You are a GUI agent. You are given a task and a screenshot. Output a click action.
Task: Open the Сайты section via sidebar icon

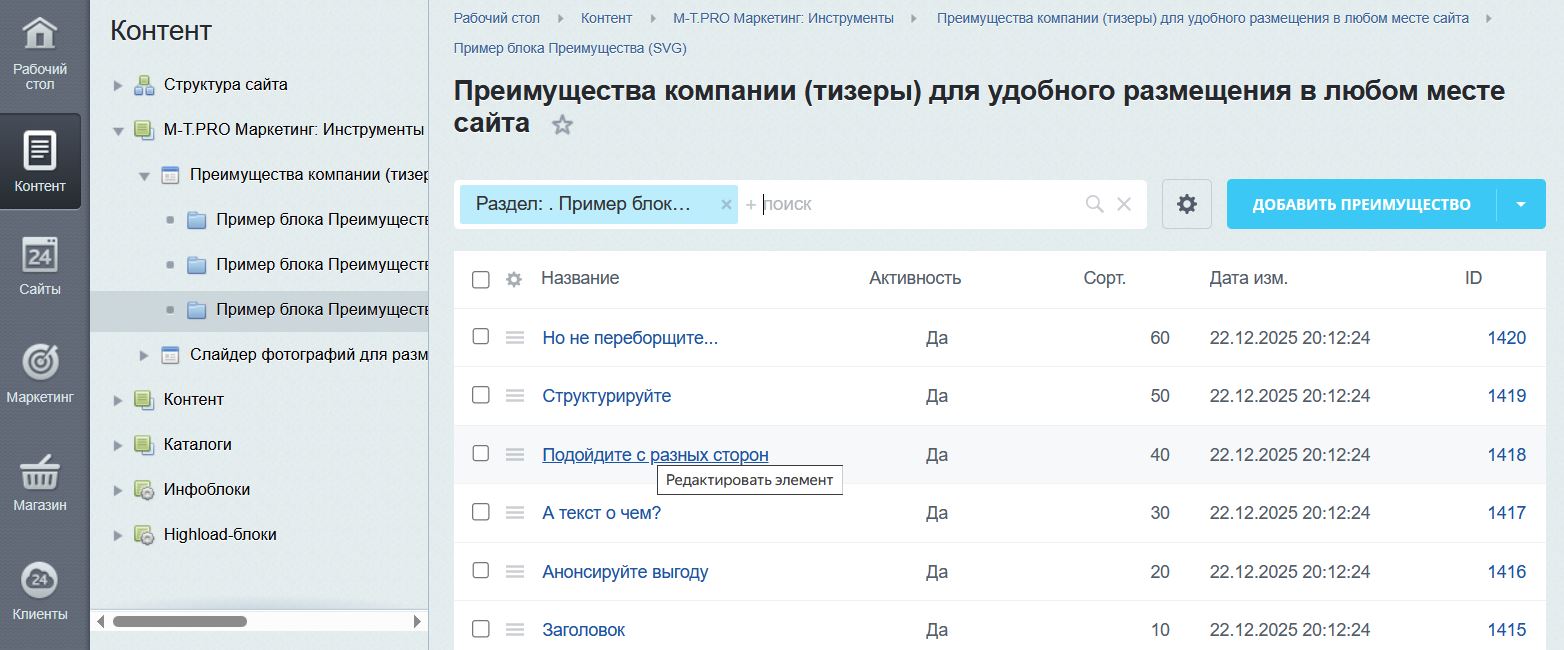pyautogui.click(x=40, y=265)
